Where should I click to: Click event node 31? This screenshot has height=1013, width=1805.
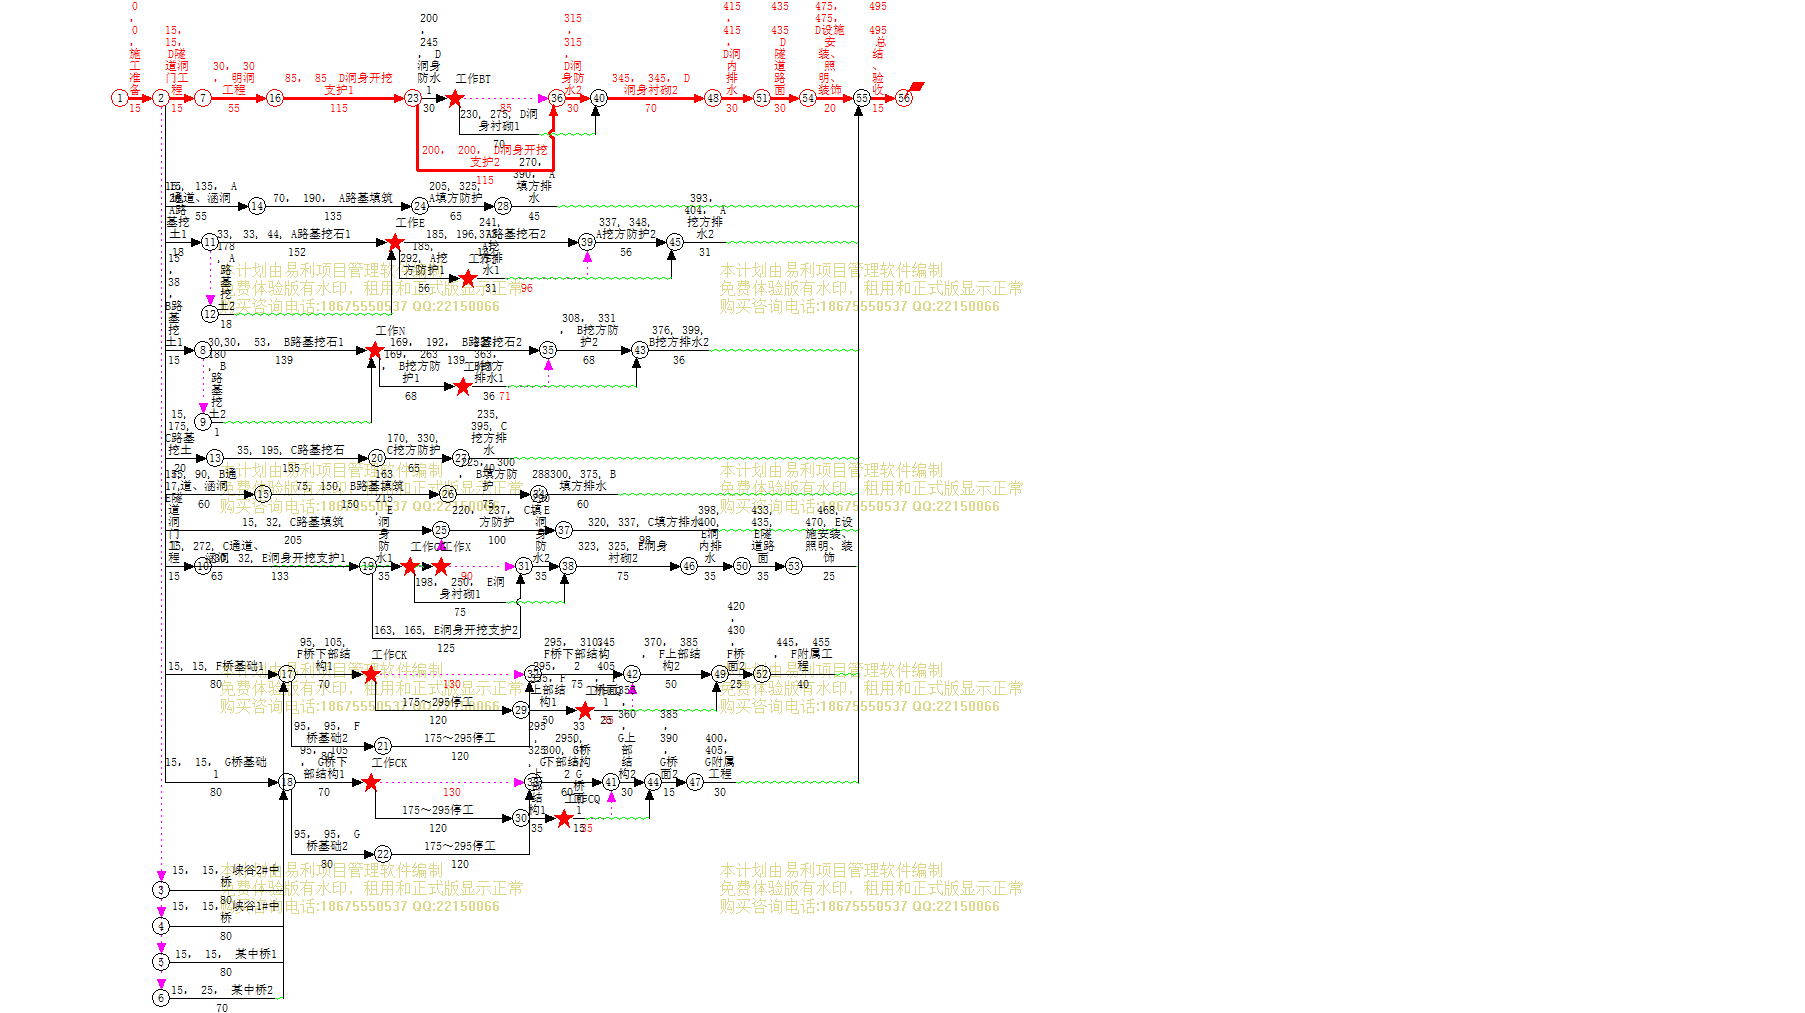pyautogui.click(x=524, y=566)
